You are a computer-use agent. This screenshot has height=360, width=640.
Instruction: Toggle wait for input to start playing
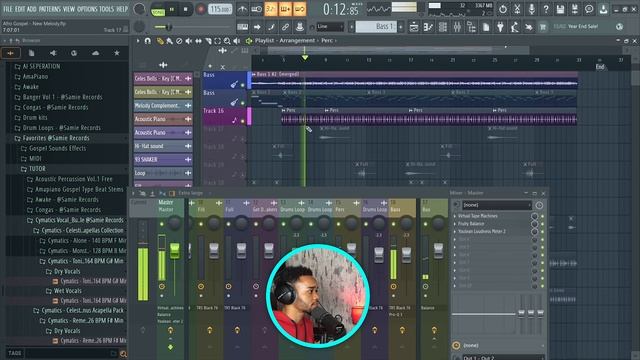[256, 9]
